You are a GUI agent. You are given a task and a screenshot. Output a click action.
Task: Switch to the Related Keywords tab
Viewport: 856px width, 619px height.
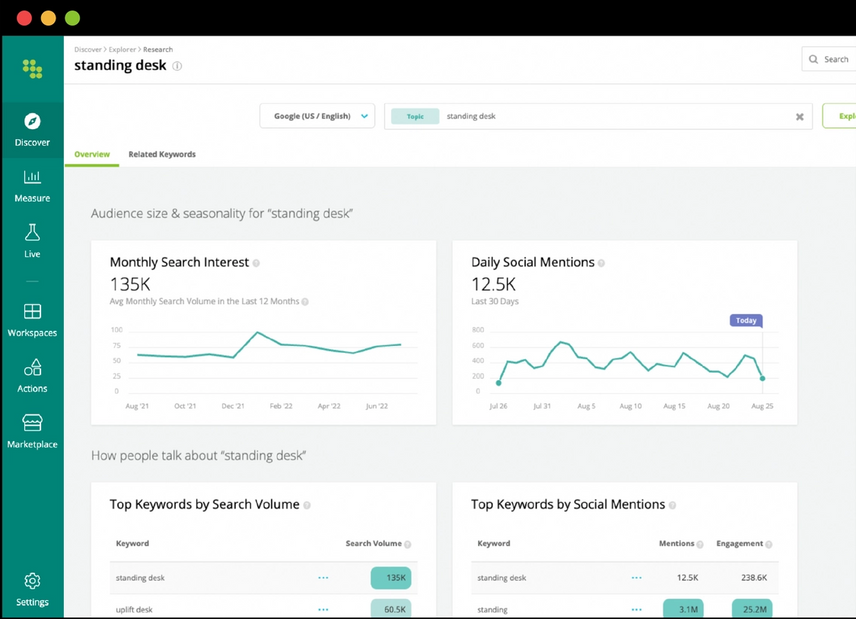point(161,154)
